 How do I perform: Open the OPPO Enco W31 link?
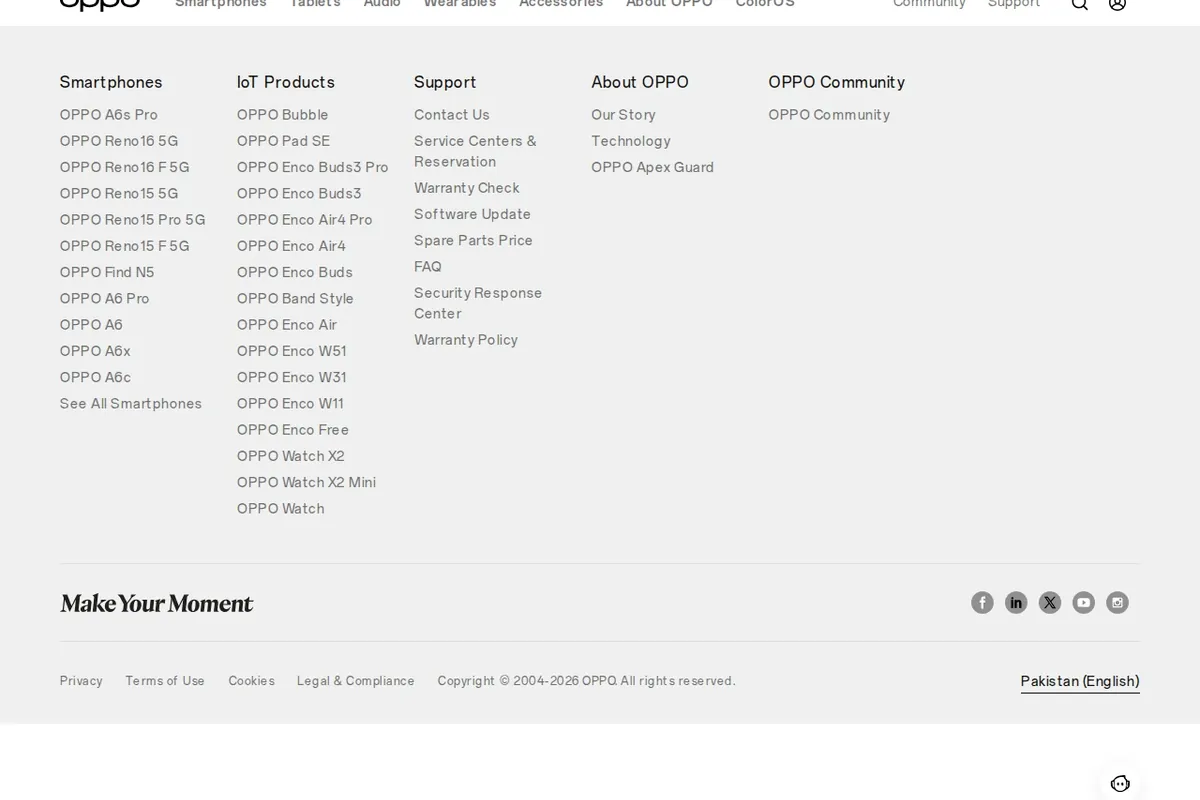coord(291,377)
